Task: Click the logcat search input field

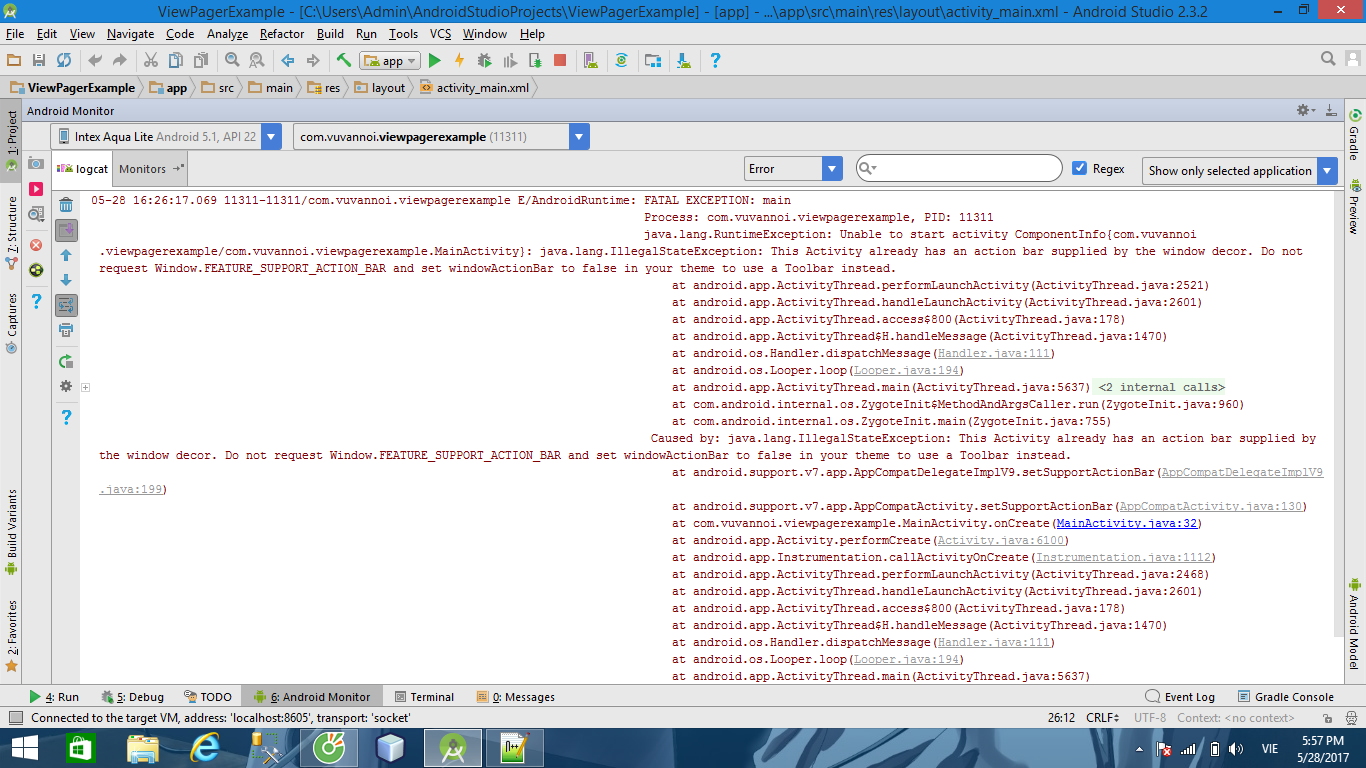Action: [x=965, y=169]
